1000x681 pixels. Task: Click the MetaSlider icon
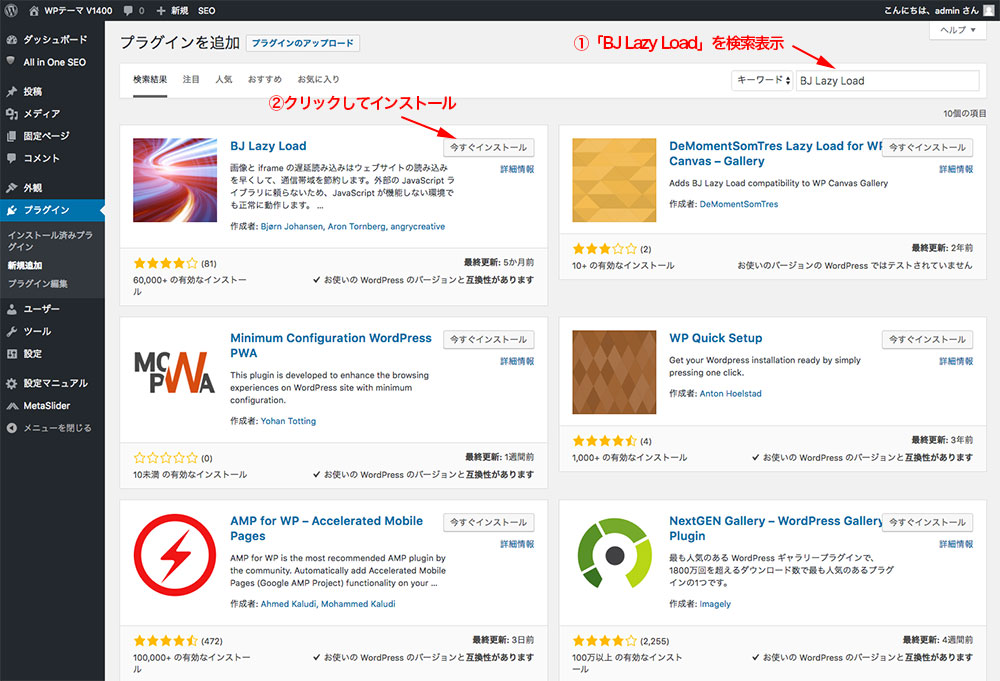click(11, 406)
